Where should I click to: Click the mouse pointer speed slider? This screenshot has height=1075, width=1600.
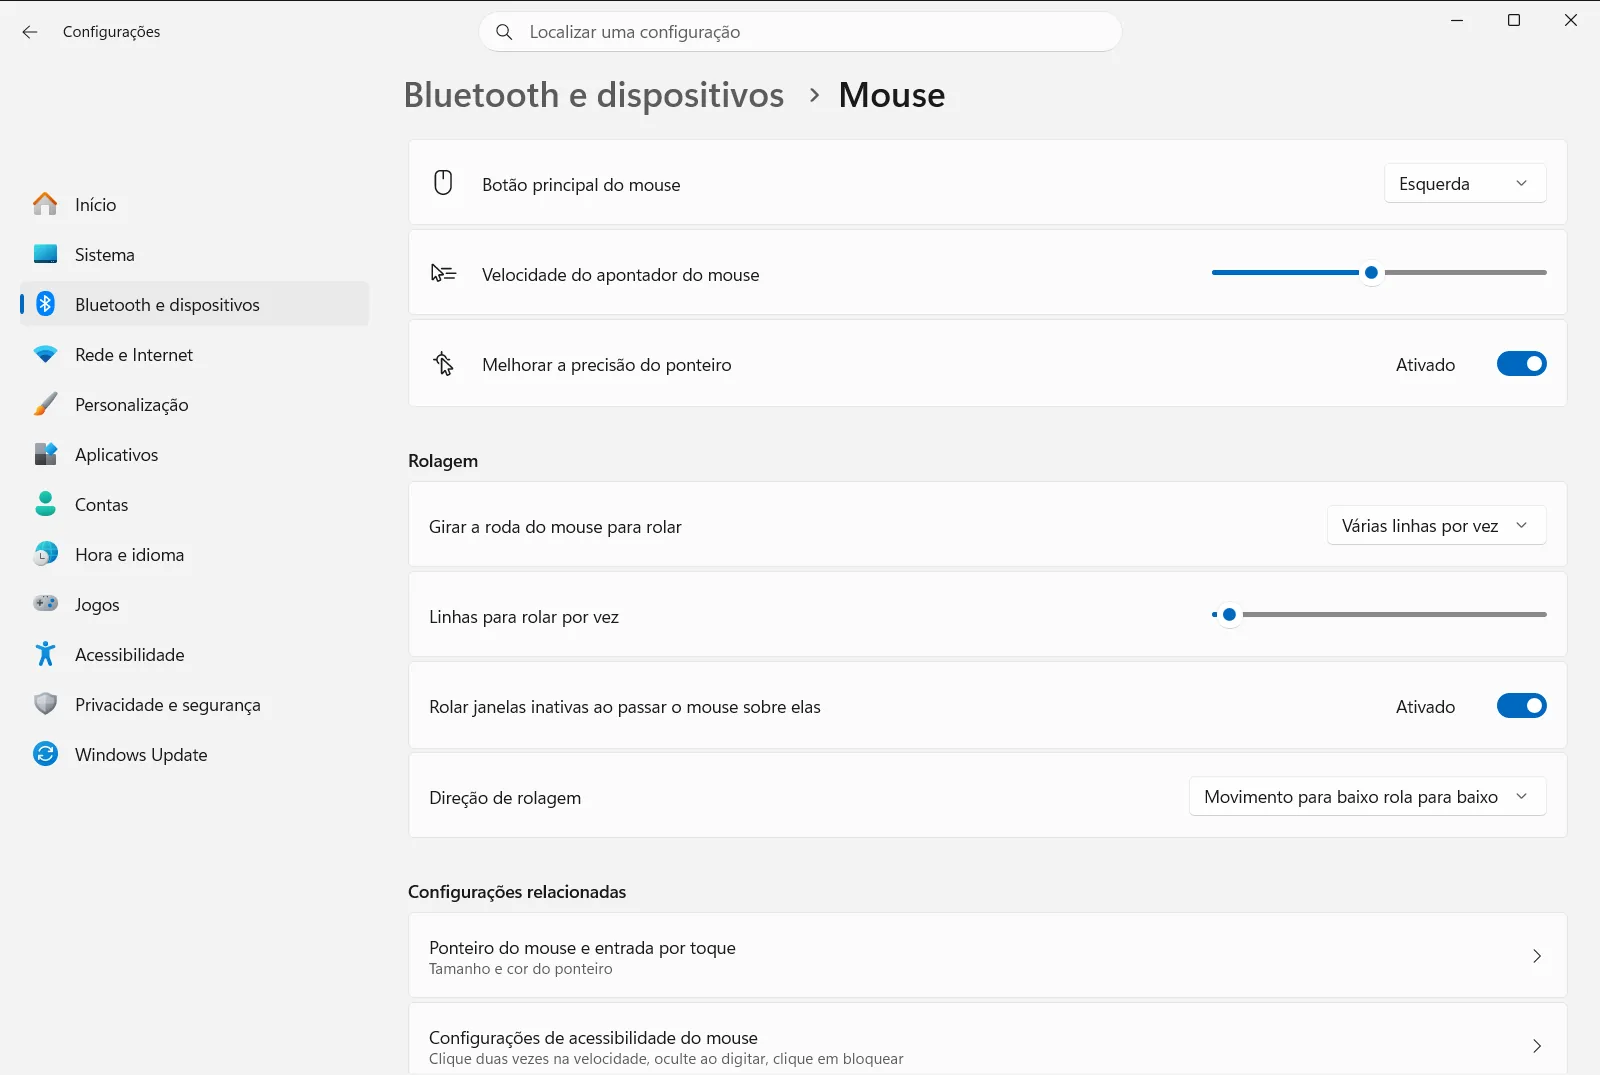coord(1379,272)
